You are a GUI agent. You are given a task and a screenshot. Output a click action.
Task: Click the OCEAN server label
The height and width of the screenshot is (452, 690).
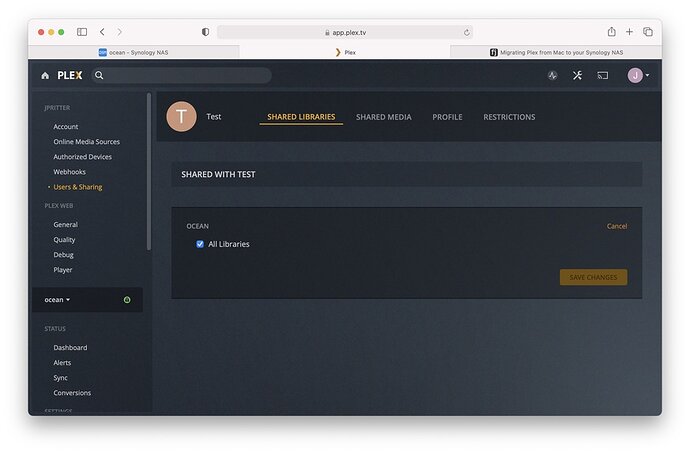198,226
